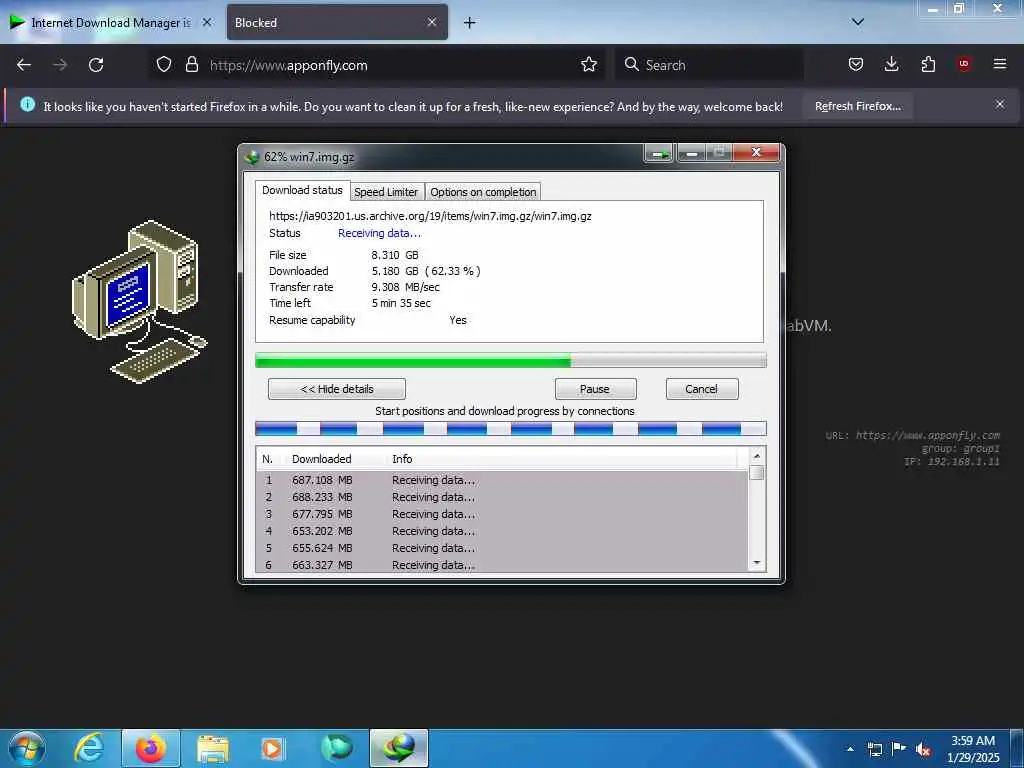Cancel the download
Screen dimensions: 1024x768
[702, 389]
